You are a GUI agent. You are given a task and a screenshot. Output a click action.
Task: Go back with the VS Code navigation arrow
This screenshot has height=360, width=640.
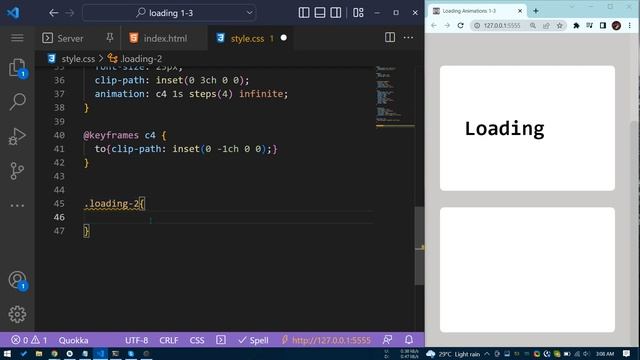[53, 13]
